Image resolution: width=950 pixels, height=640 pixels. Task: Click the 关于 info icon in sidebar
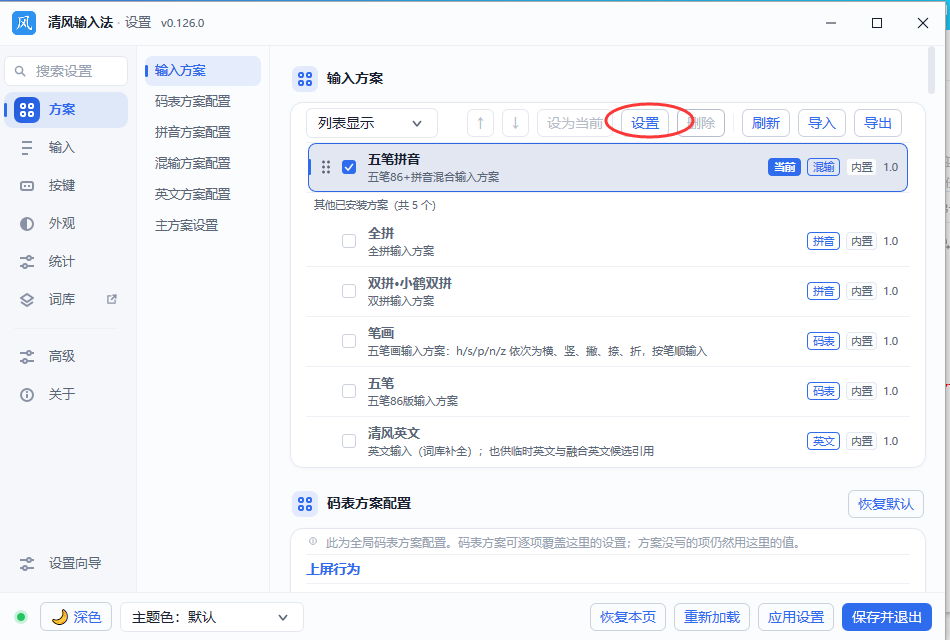(x=27, y=395)
